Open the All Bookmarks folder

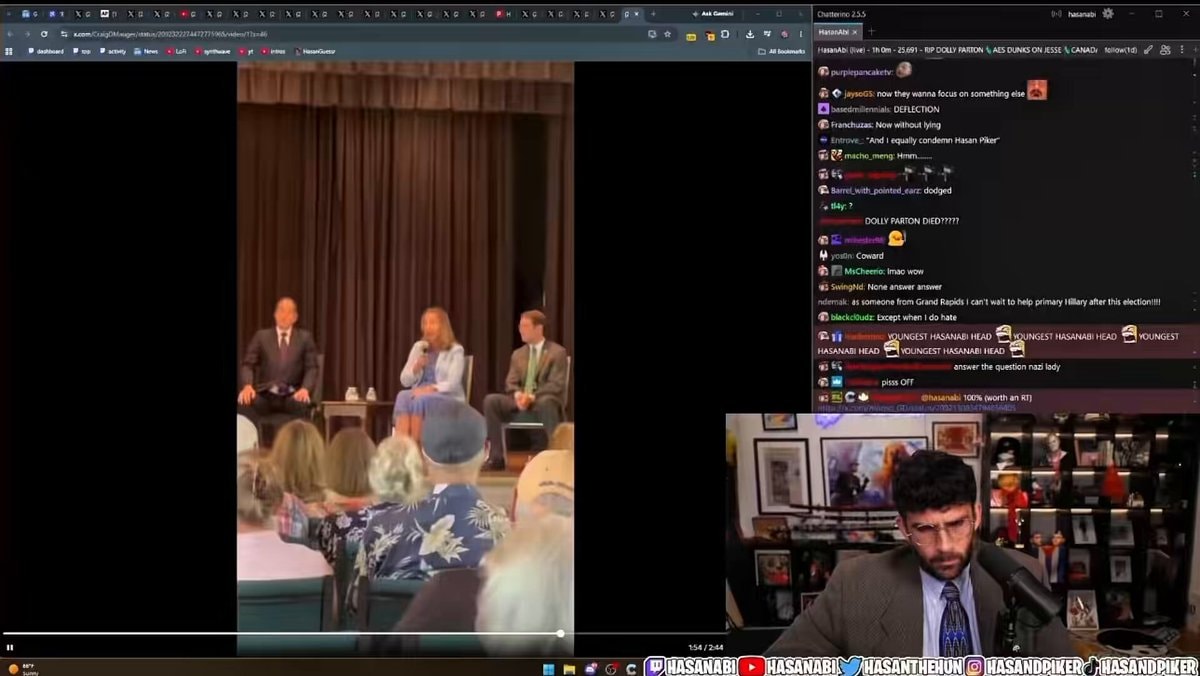tap(781, 51)
